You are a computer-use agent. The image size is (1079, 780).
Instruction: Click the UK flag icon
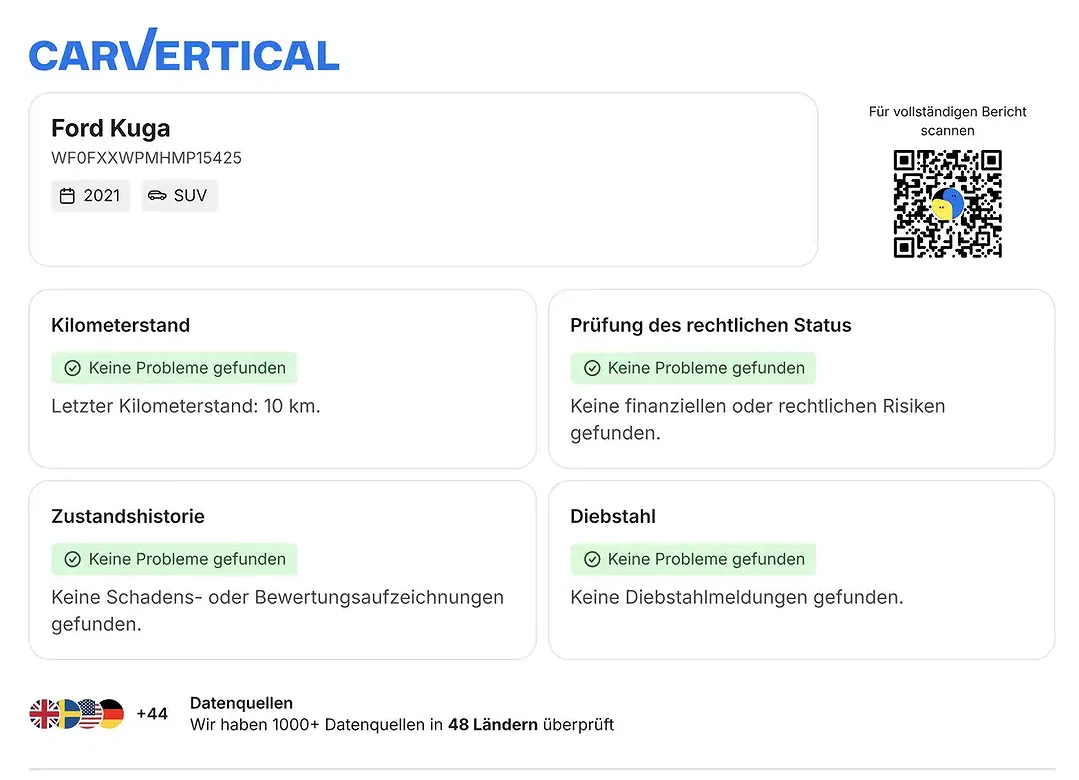44,714
